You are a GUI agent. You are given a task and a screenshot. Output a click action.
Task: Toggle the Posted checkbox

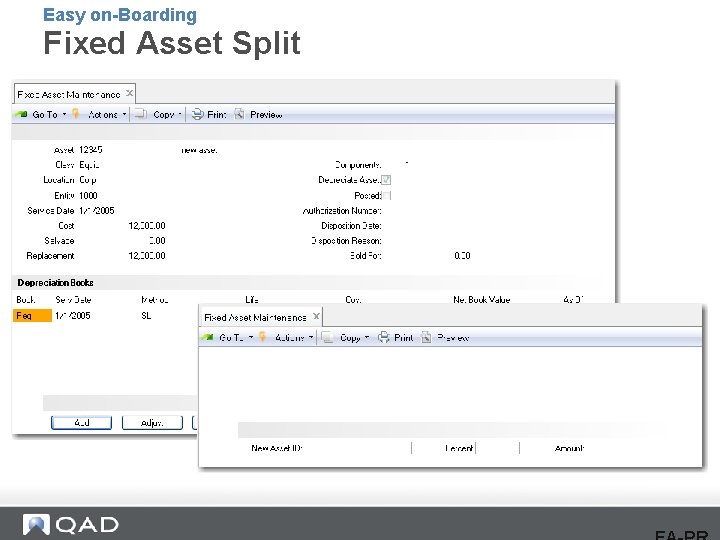coord(387,196)
